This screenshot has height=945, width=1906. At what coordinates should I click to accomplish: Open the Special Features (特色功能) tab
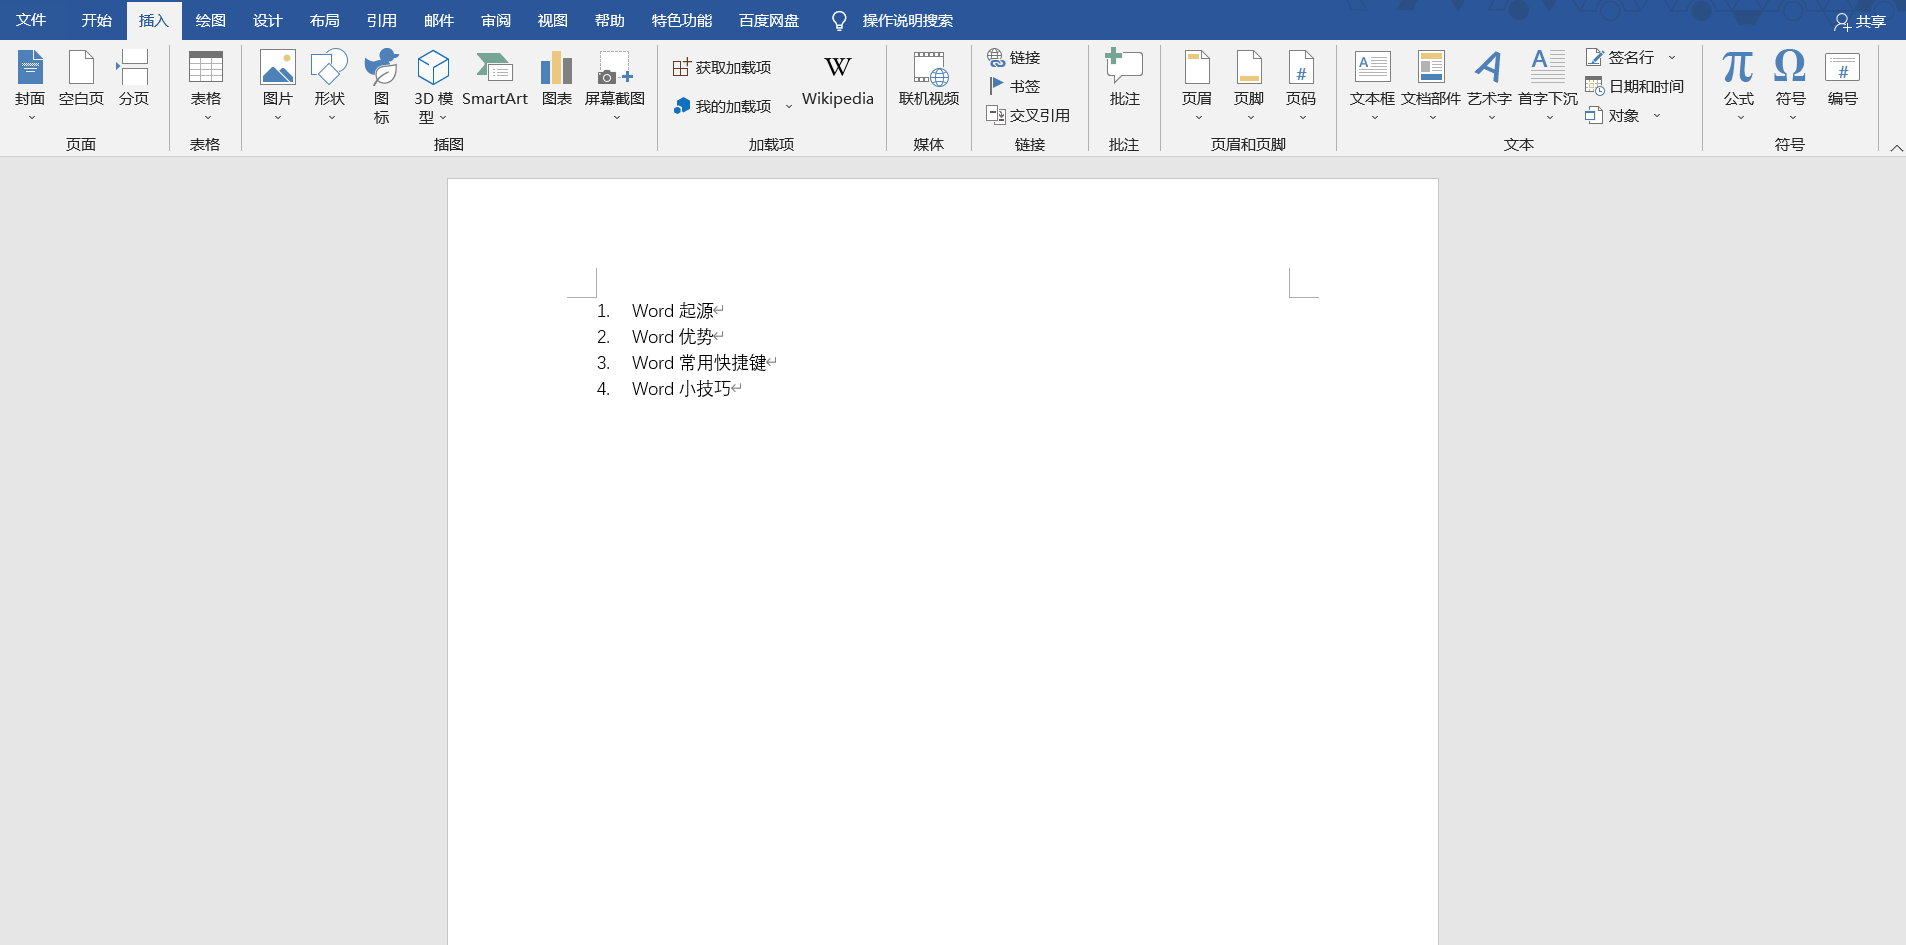682,20
